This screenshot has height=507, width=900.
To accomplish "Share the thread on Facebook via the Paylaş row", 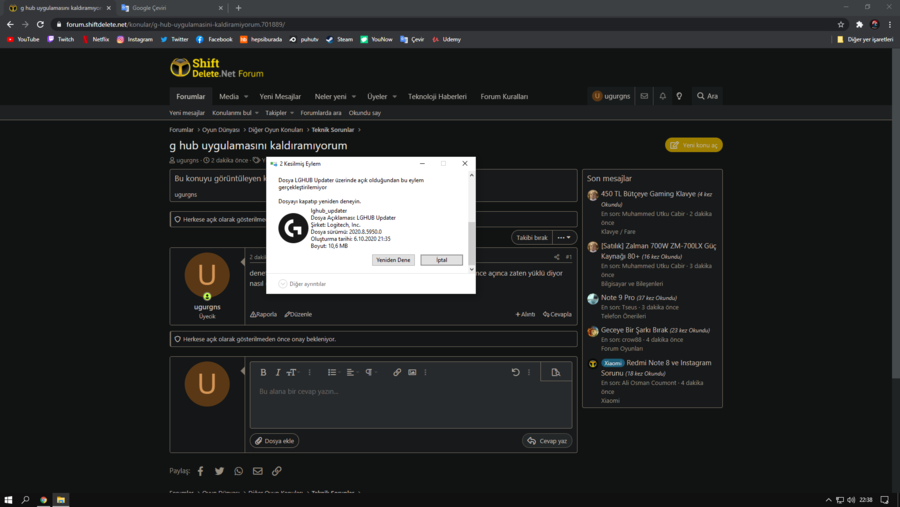I will 200,471.
